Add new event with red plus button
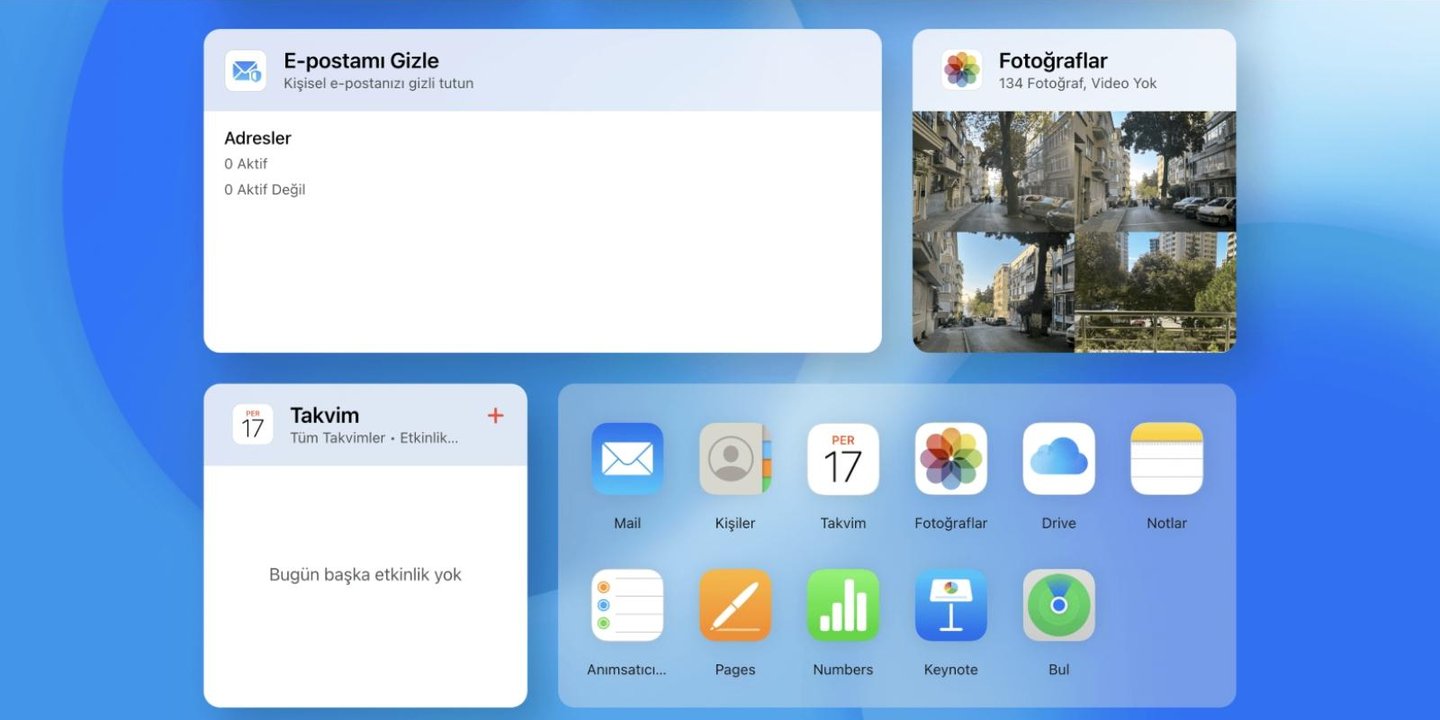 click(495, 416)
